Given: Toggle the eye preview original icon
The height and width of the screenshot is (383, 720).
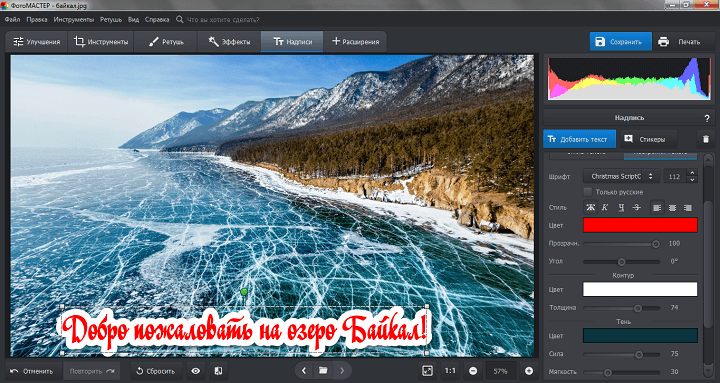Looking at the screenshot, I should 196,371.
